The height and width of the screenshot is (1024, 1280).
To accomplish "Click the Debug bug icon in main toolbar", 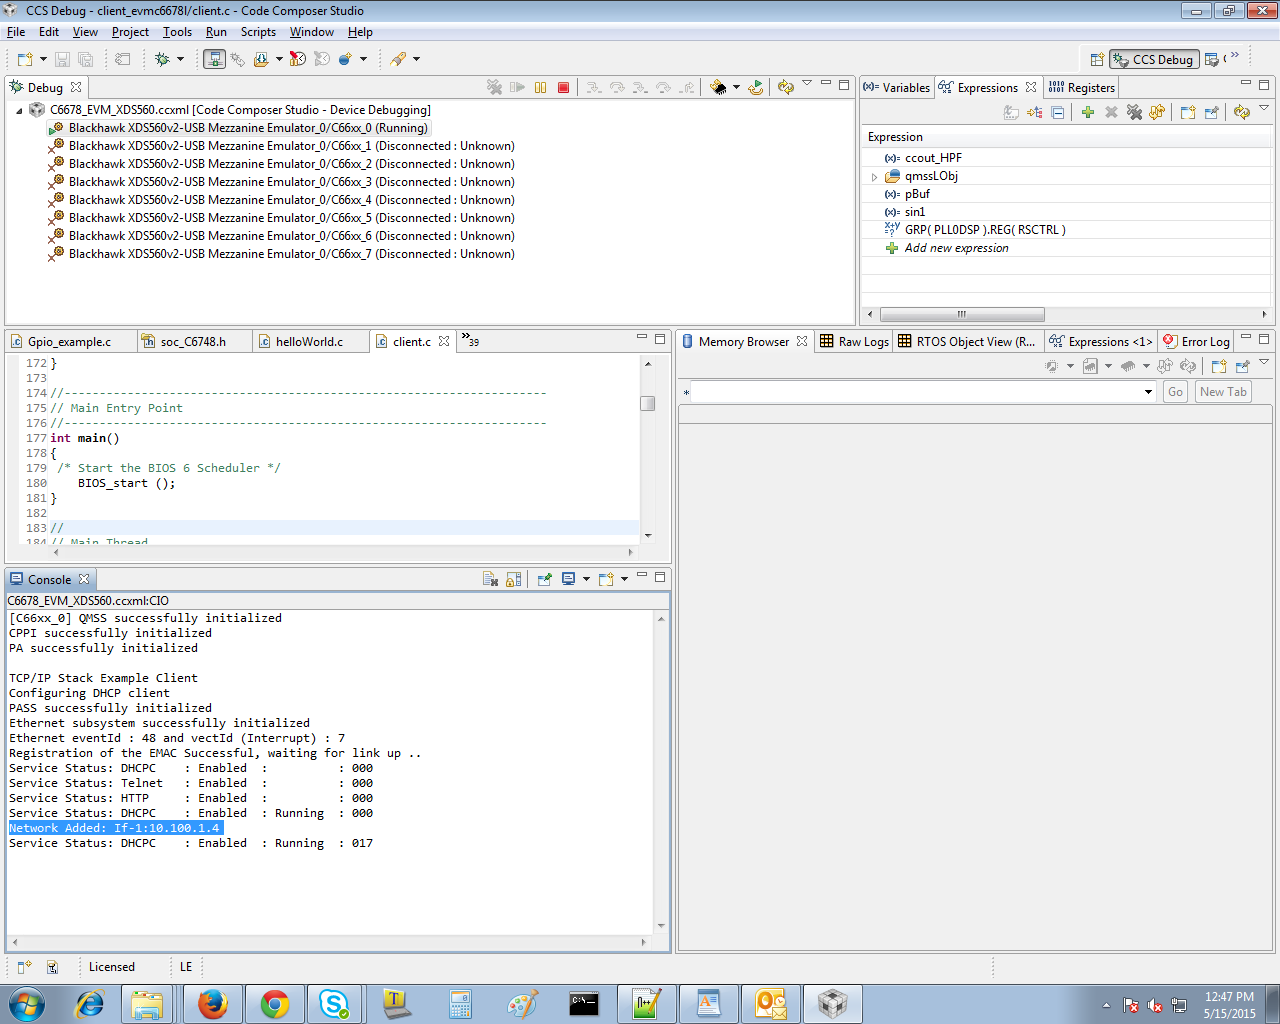I will 162,59.
